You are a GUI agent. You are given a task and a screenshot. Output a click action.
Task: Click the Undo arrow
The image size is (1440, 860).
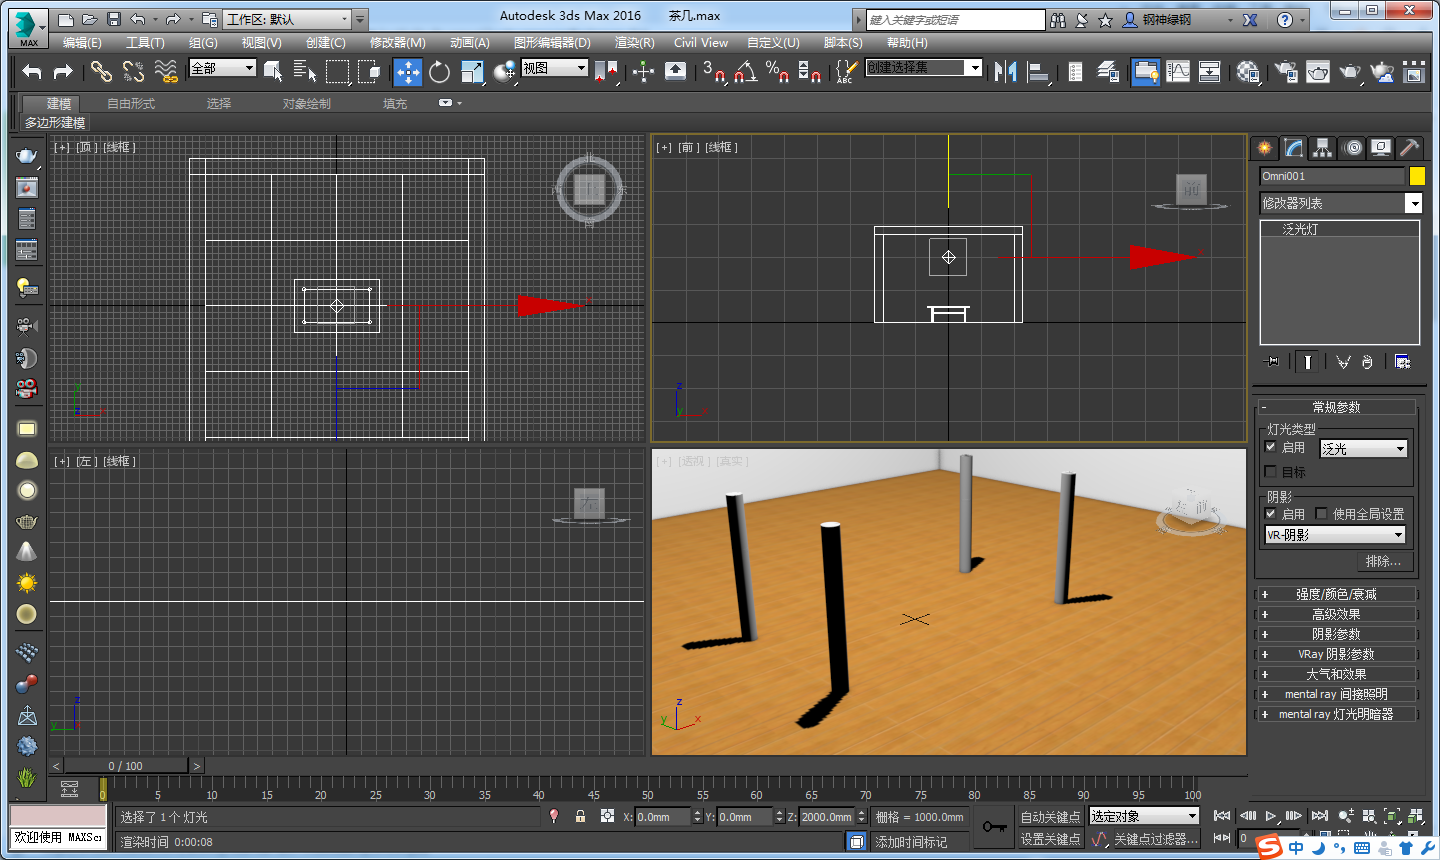click(32, 71)
